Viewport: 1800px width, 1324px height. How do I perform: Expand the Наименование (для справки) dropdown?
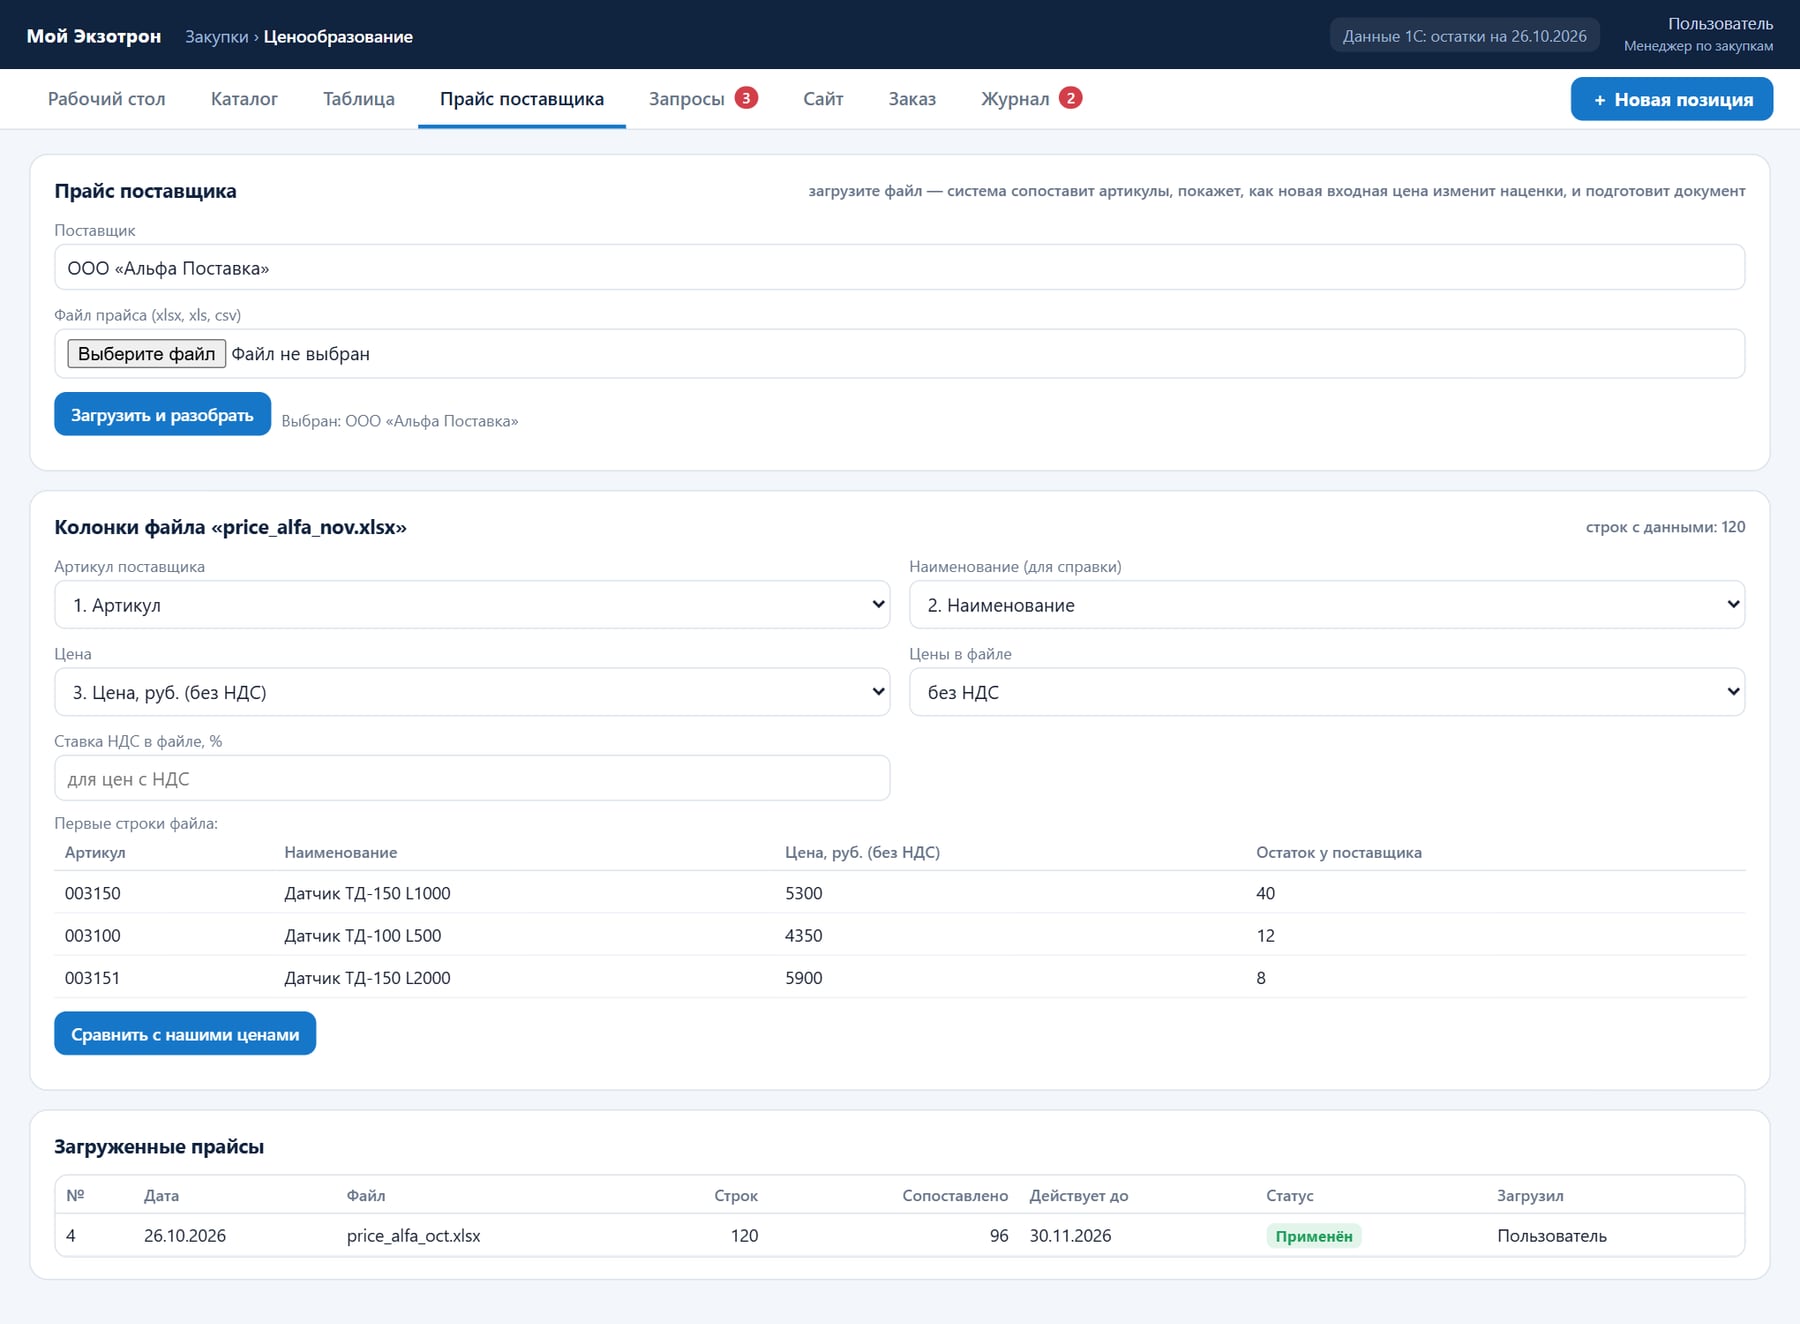pyautogui.click(x=1327, y=605)
